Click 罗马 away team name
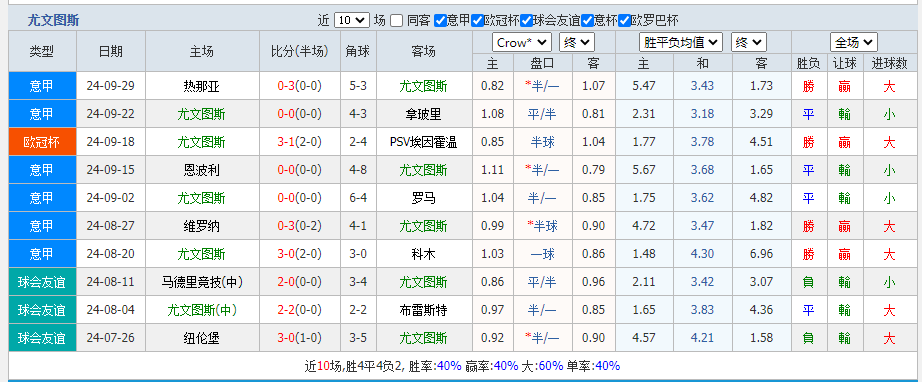This screenshot has height=382, width=922. (423, 198)
